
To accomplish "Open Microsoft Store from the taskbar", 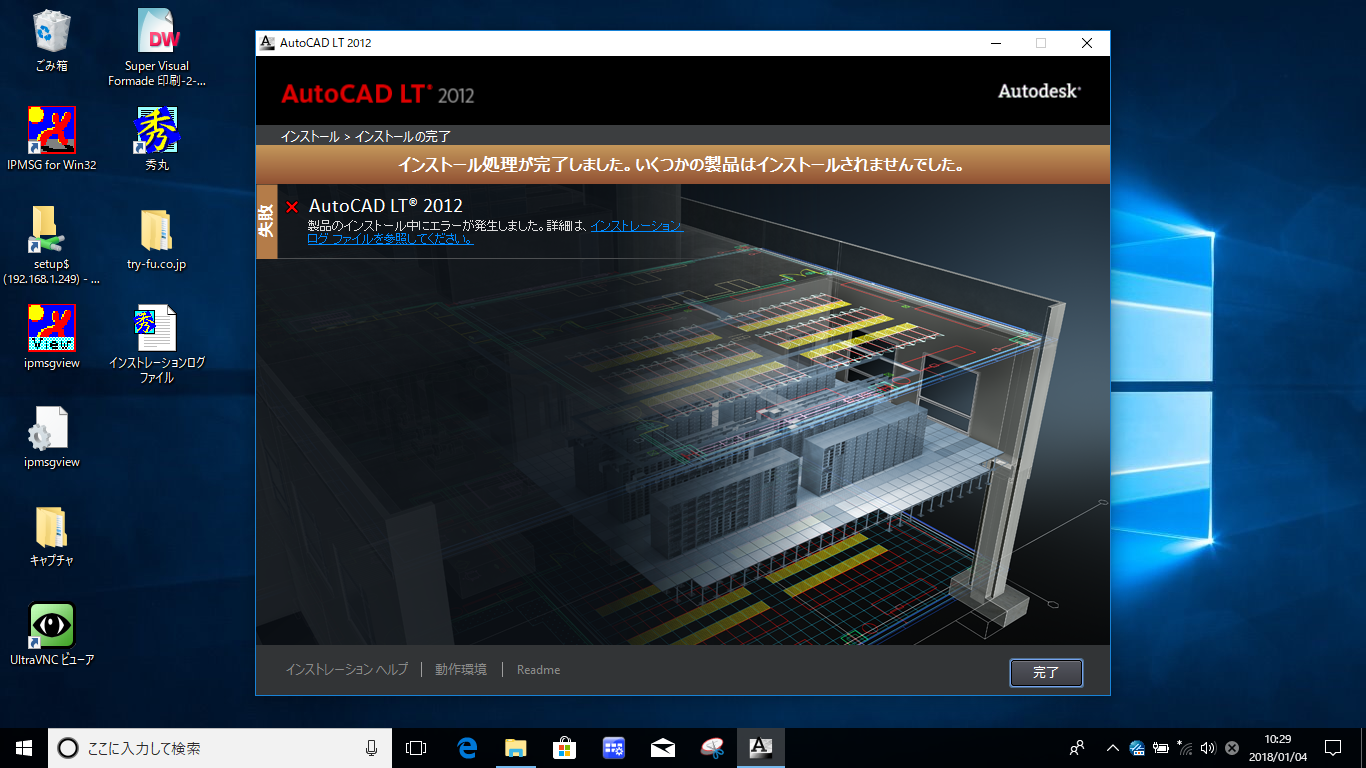I will [x=565, y=747].
